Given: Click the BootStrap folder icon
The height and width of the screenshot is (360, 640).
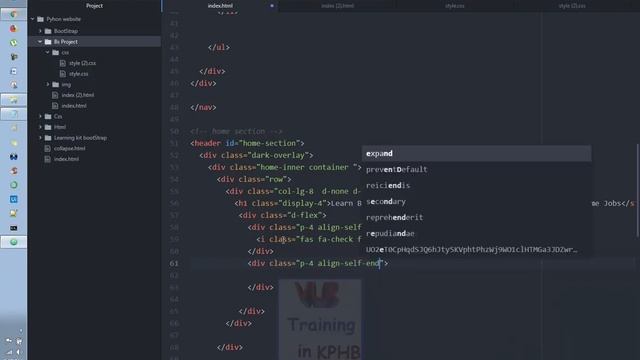Looking at the screenshot, I should [48, 31].
